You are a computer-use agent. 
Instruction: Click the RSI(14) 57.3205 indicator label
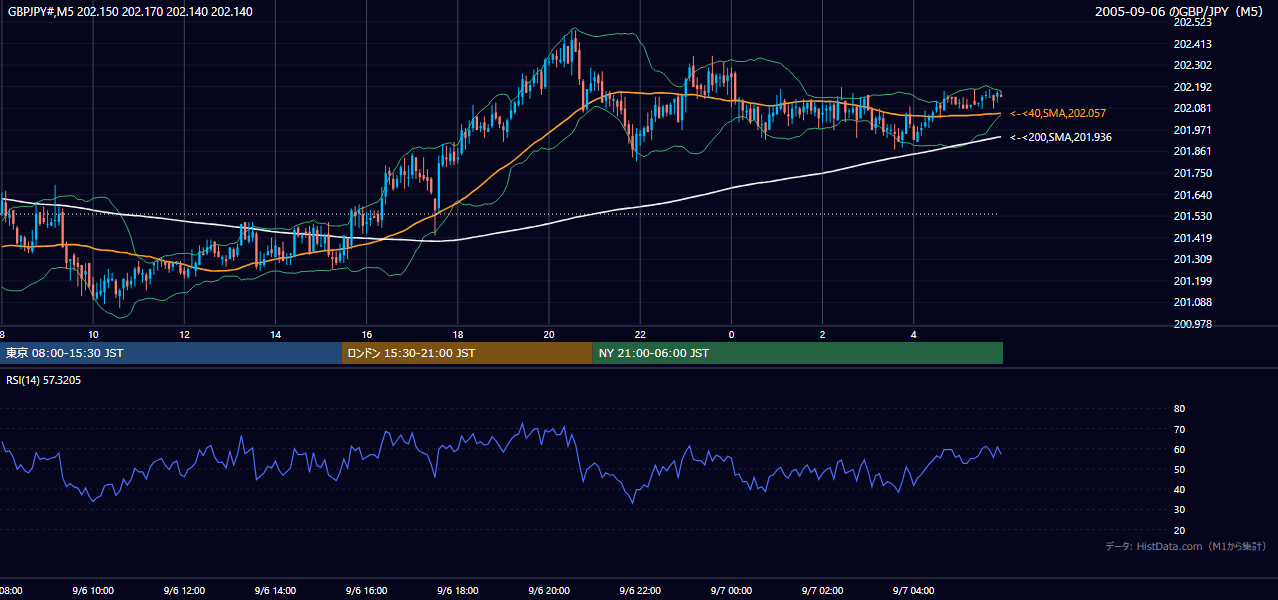point(44,380)
